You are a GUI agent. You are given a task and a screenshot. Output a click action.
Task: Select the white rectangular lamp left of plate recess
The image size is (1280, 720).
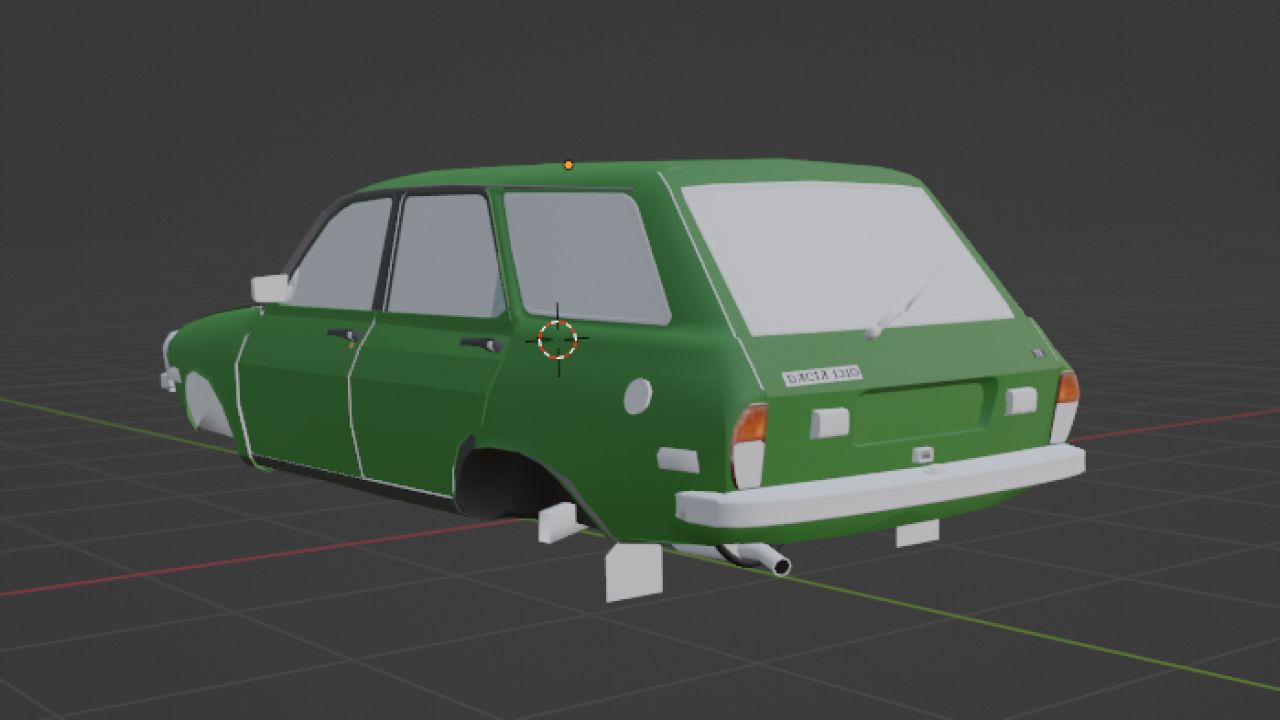(x=829, y=423)
